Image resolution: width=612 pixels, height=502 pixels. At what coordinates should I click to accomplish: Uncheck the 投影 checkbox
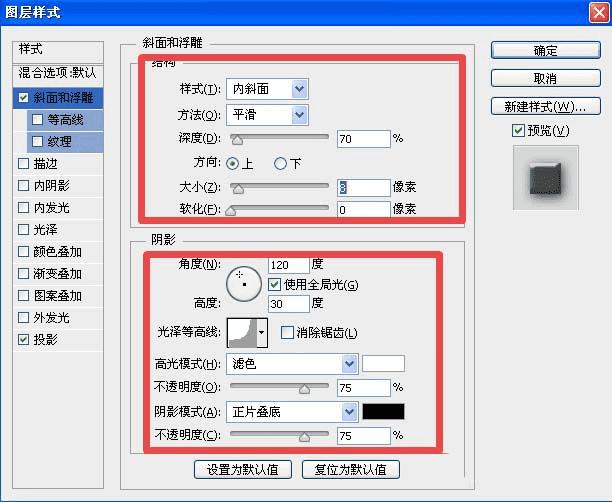tap(23, 340)
